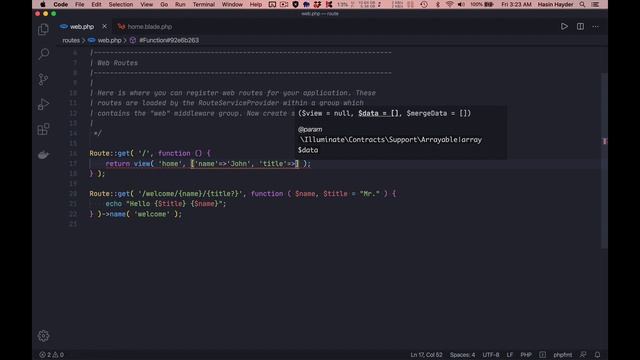Open the Go menu
The image size is (640, 360).
[164, 4]
